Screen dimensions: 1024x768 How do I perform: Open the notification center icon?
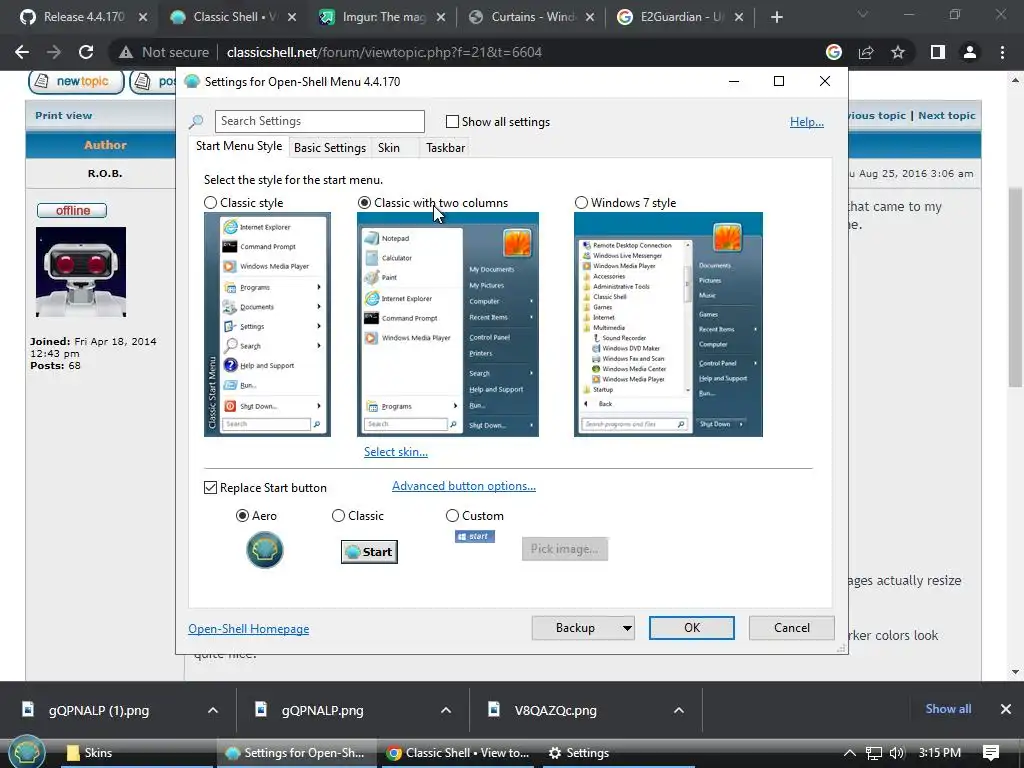pyautogui.click(x=991, y=753)
